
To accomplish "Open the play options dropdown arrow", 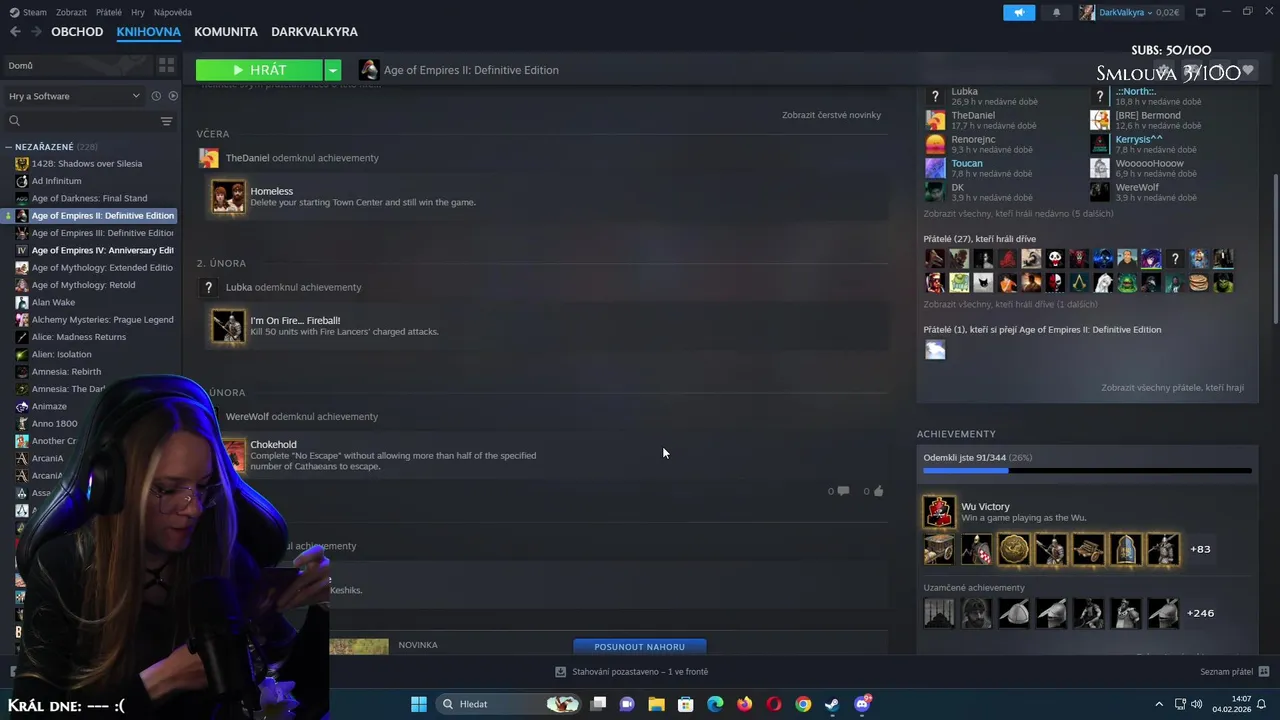I will [x=333, y=70].
